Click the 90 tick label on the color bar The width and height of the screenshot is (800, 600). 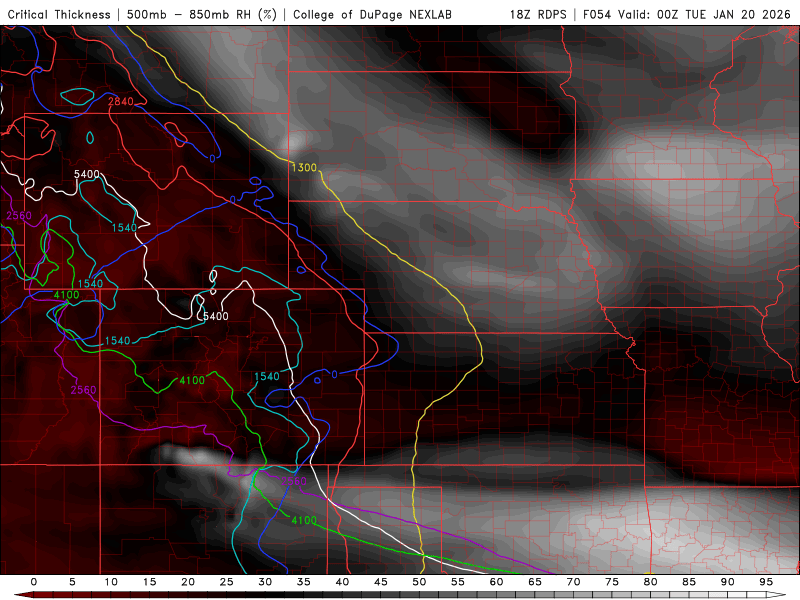728,582
